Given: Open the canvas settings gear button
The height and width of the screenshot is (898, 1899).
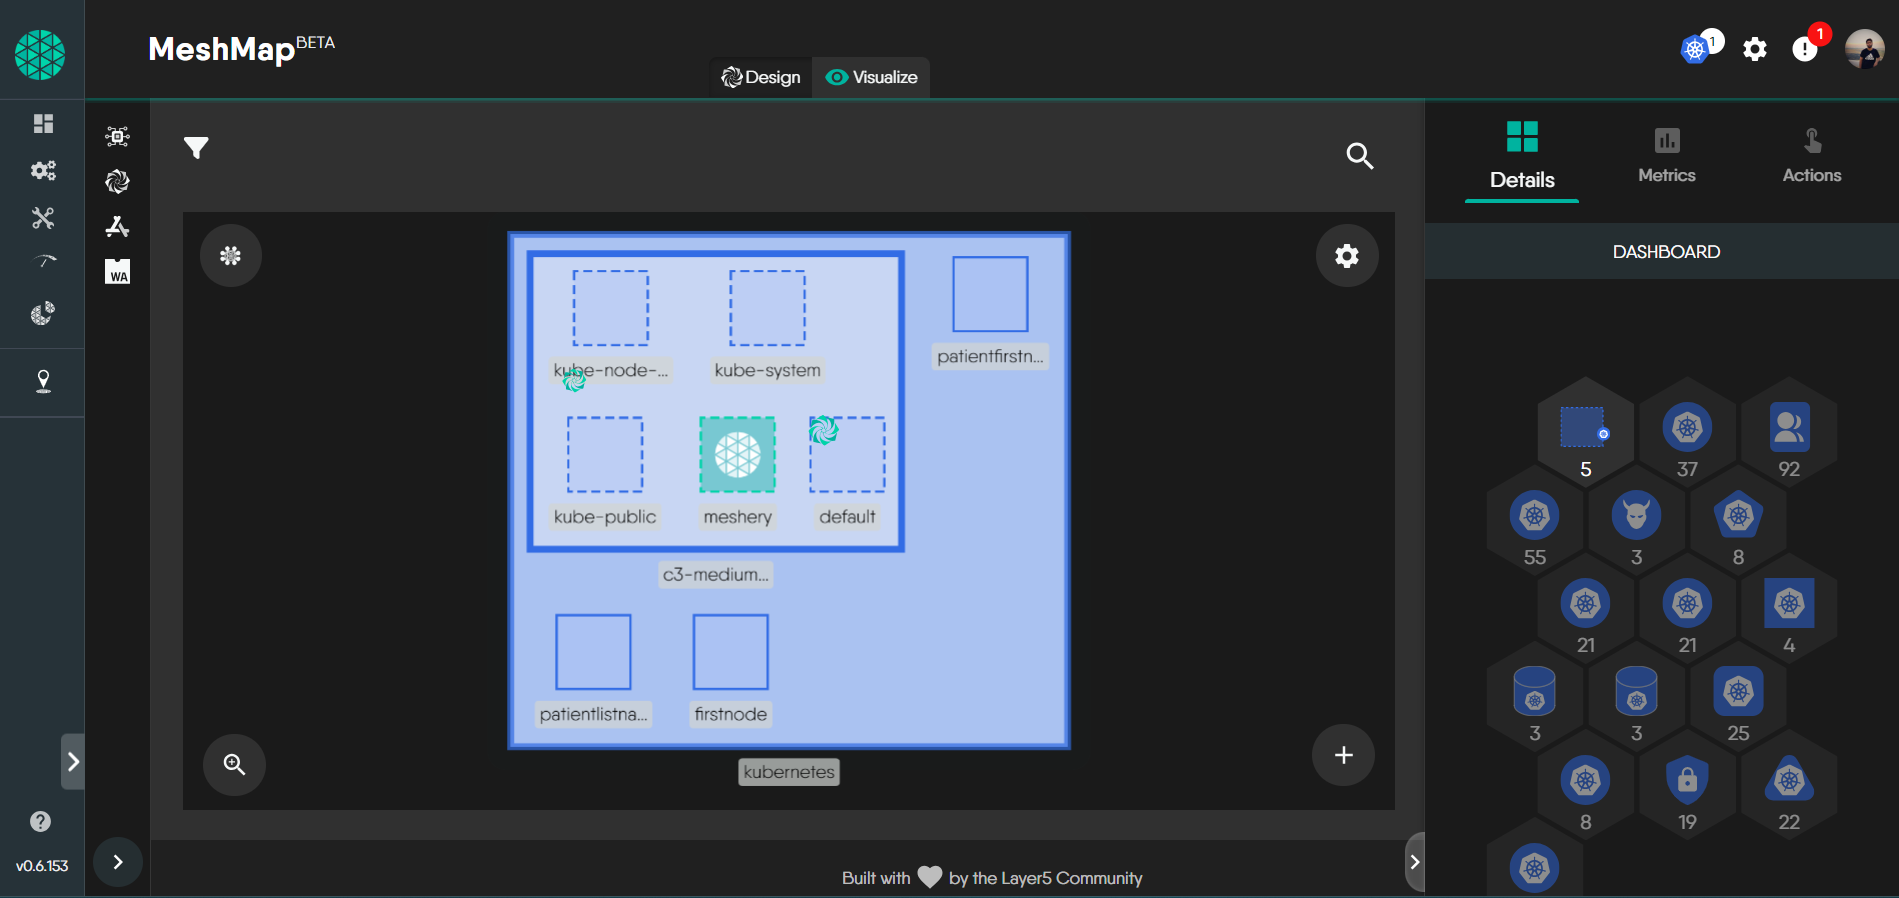Looking at the screenshot, I should (1347, 256).
